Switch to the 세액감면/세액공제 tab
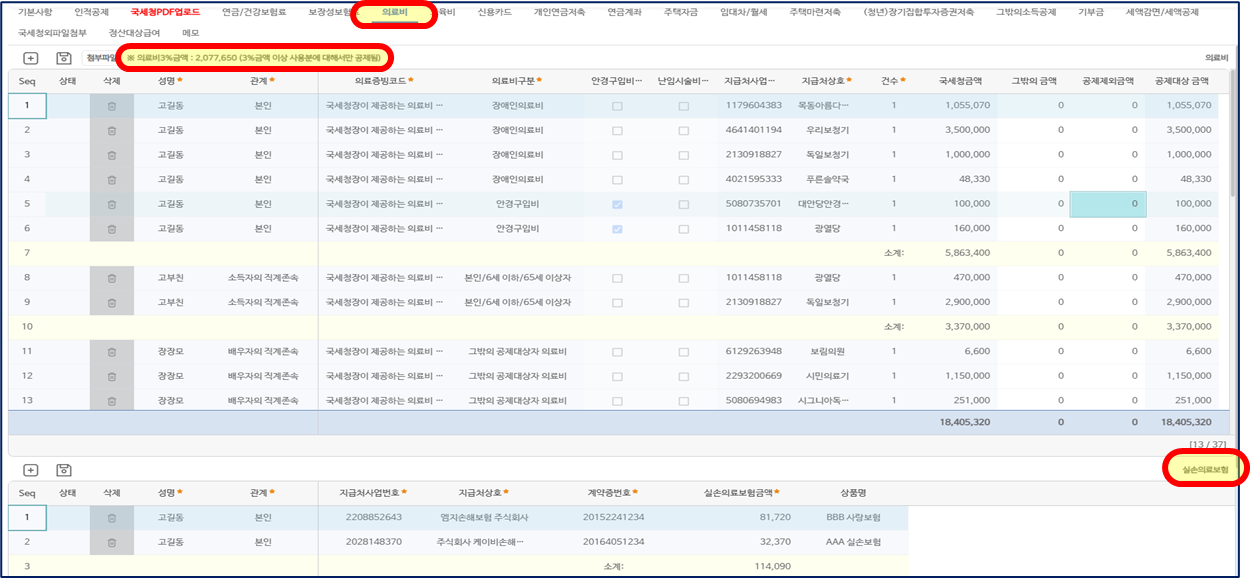The width and height of the screenshot is (1250, 578). pos(1163,12)
